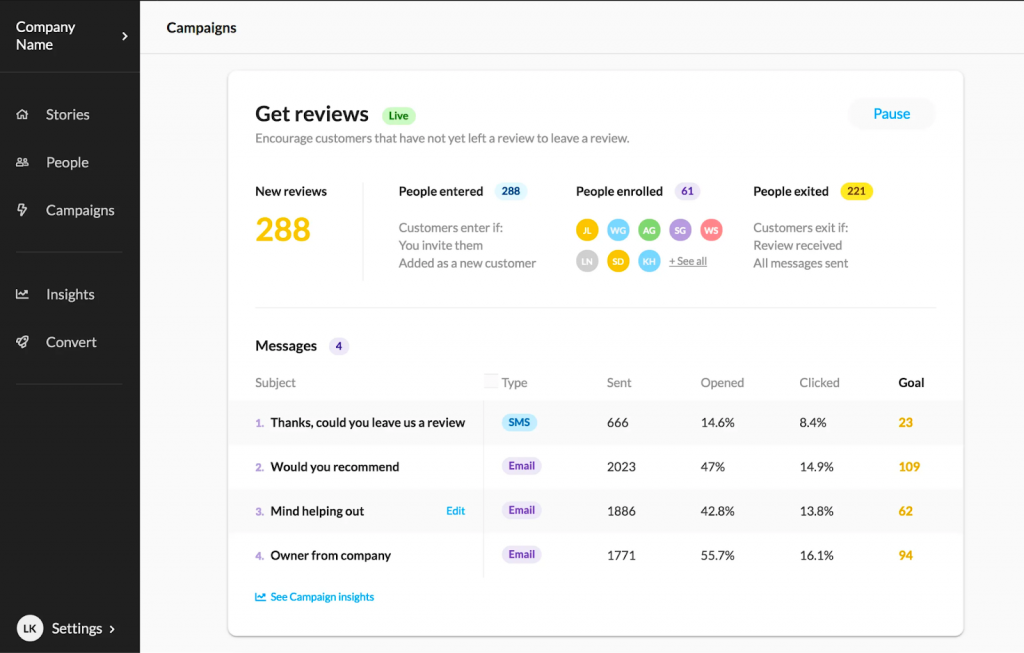
Task: Select the Thanks, could you leave us a review row
Action: pos(368,422)
